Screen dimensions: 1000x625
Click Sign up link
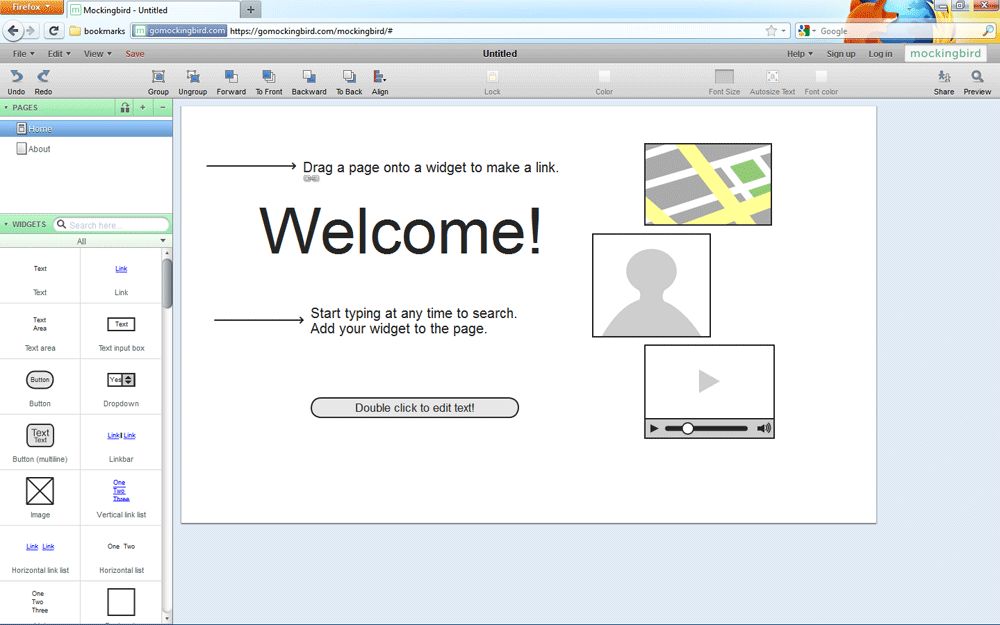tap(841, 54)
